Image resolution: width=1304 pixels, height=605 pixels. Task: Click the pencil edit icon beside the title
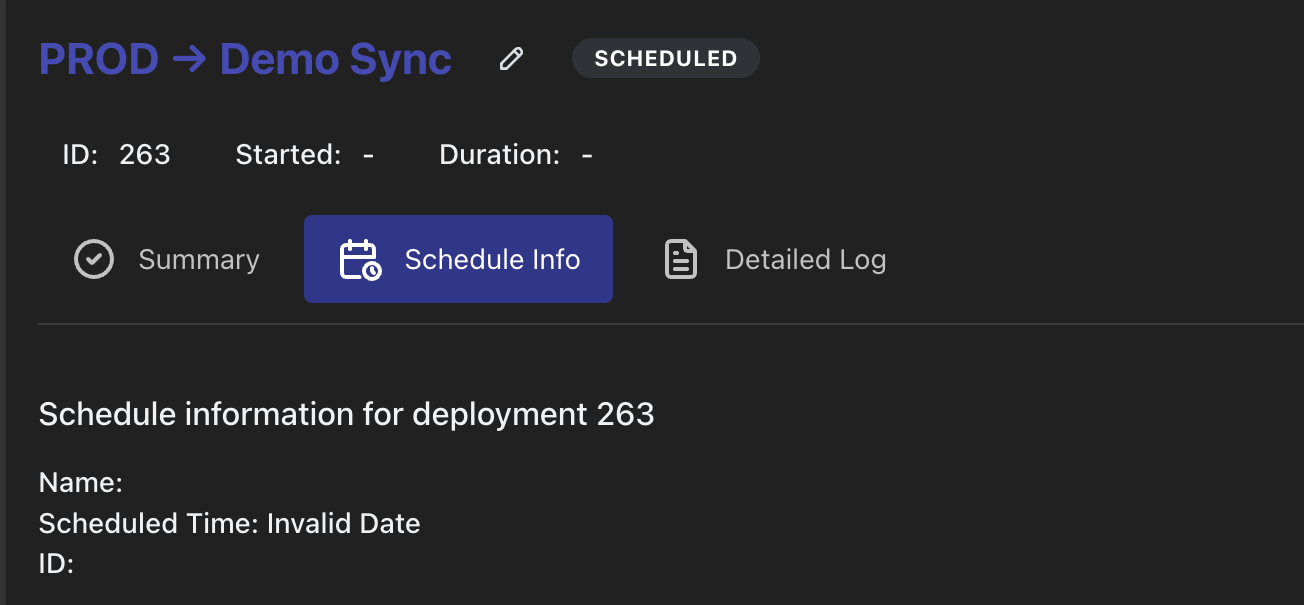point(511,59)
